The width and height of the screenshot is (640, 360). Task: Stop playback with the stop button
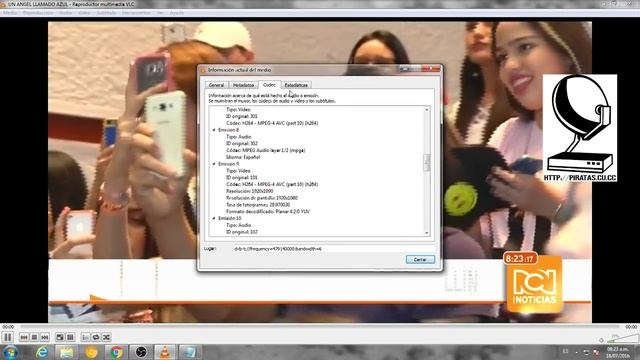coord(35,337)
